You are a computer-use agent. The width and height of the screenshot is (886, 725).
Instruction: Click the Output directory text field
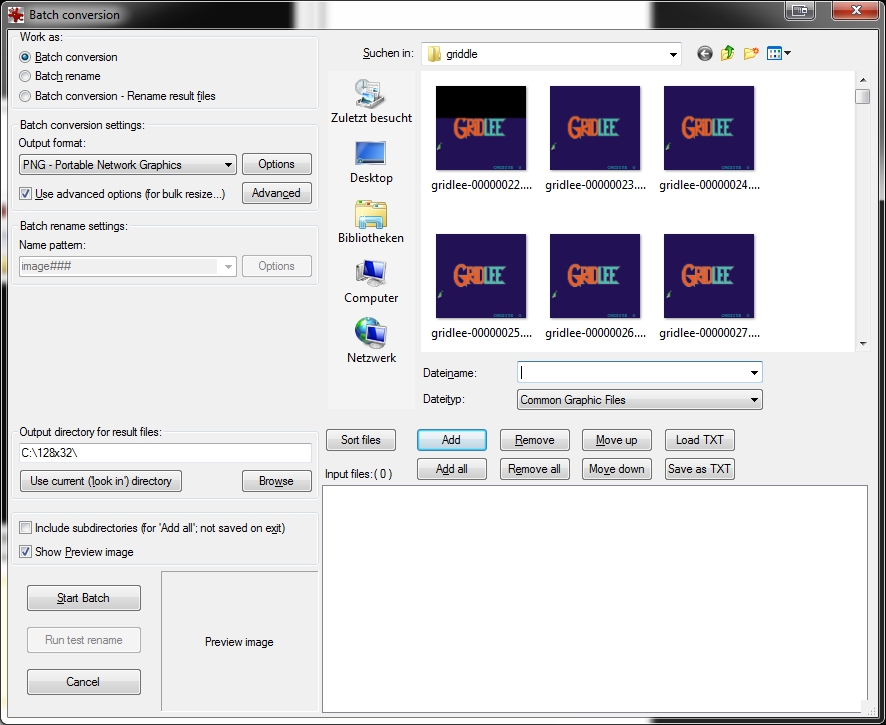(165, 453)
